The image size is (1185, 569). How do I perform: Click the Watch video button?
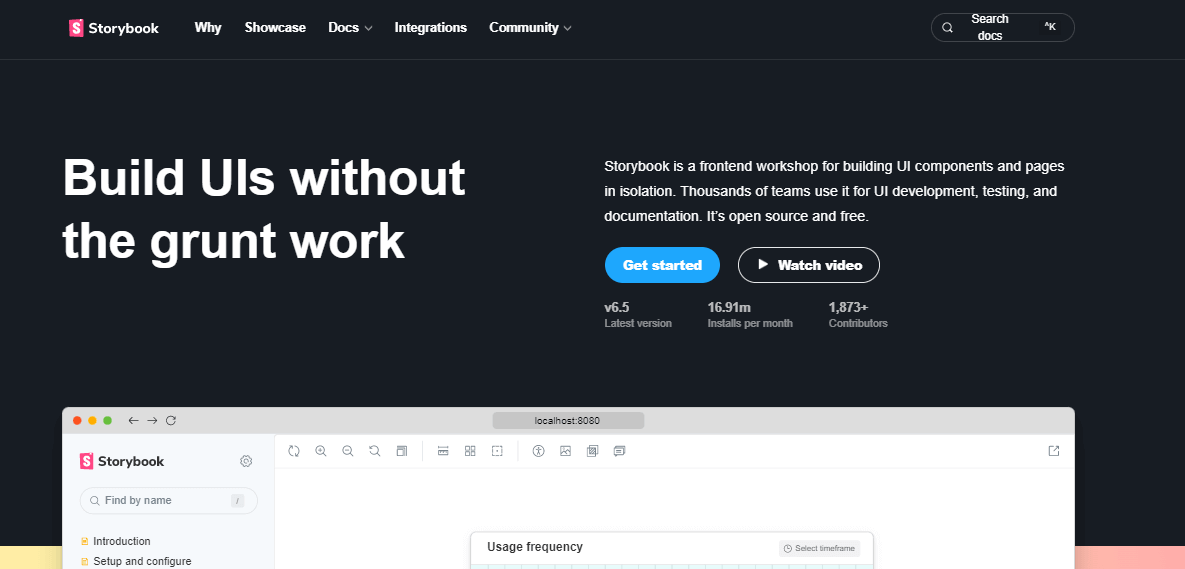(x=809, y=265)
